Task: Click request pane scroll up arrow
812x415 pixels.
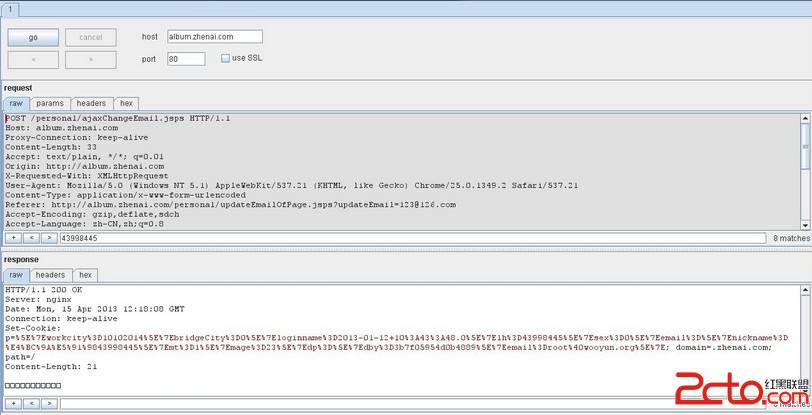Action: [x=805, y=118]
